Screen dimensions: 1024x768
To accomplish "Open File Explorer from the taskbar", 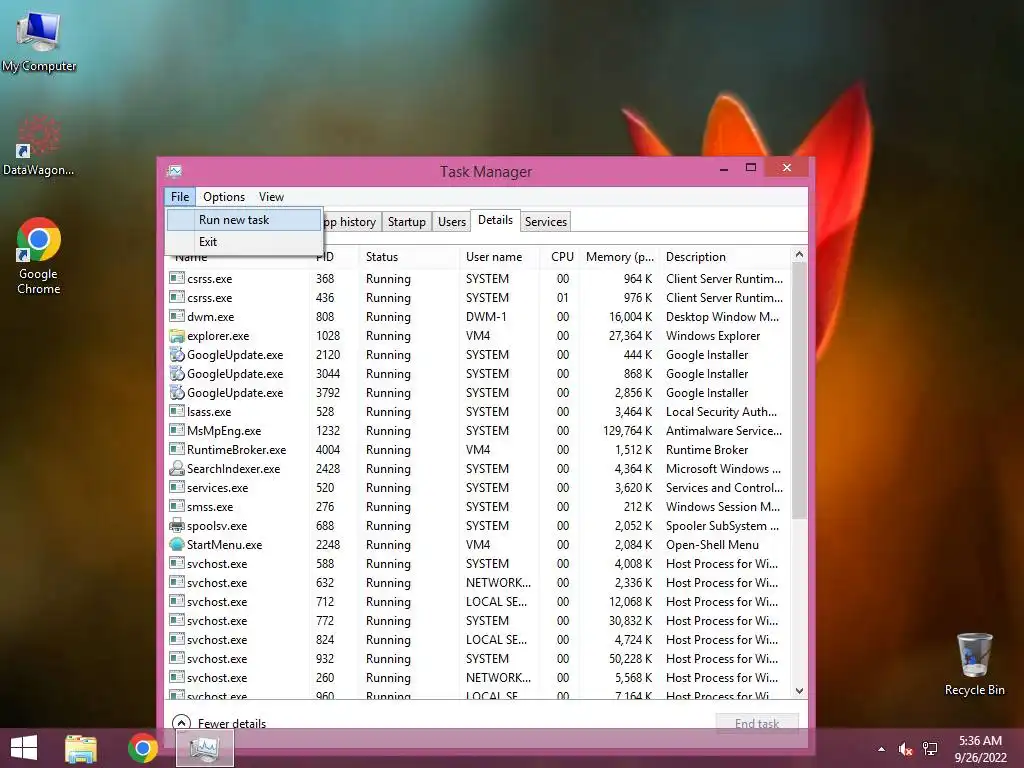I will [x=81, y=748].
